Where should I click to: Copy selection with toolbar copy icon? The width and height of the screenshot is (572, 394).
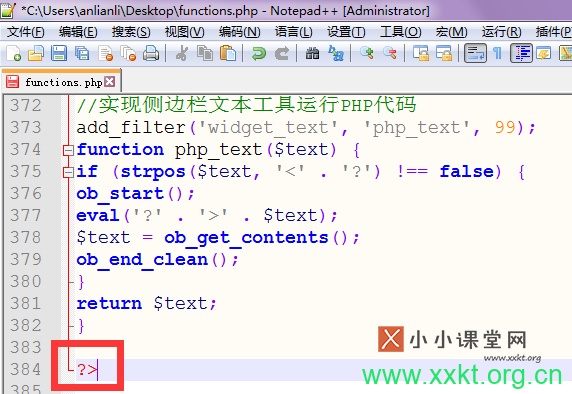205,53
